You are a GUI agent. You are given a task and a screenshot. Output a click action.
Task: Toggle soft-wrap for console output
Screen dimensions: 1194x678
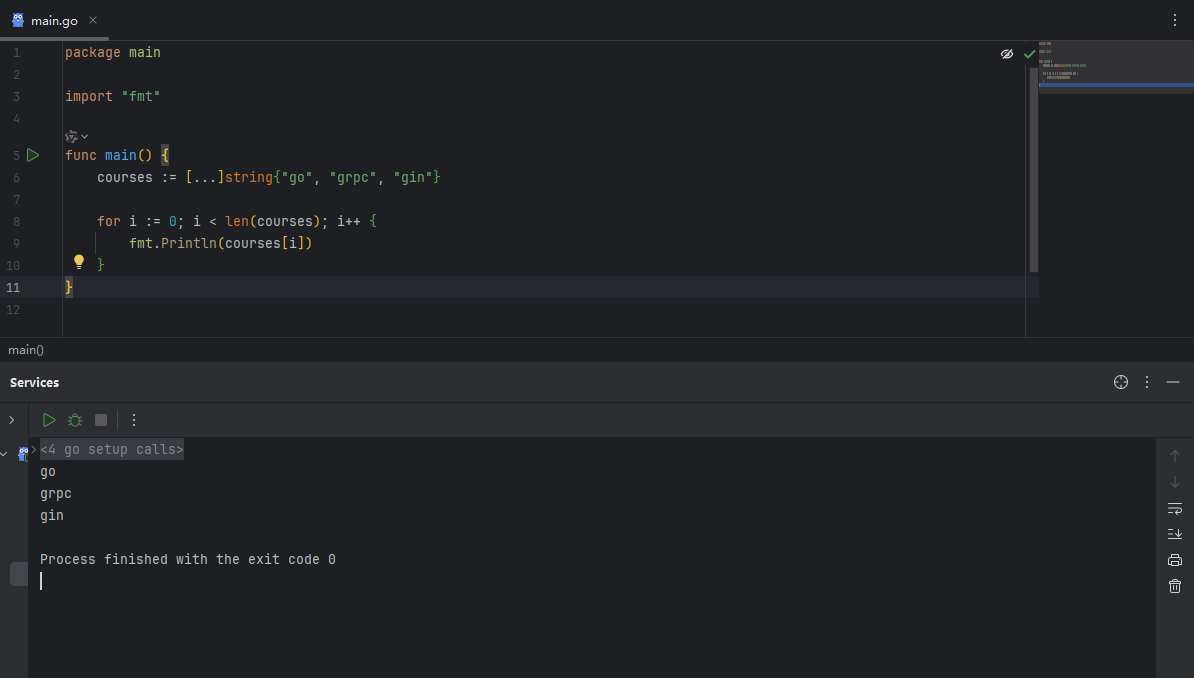(1175, 508)
